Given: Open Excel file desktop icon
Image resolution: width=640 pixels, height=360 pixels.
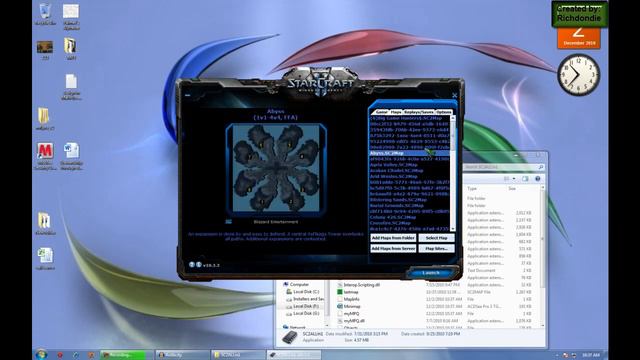Looking at the screenshot, I should [x=45, y=259].
